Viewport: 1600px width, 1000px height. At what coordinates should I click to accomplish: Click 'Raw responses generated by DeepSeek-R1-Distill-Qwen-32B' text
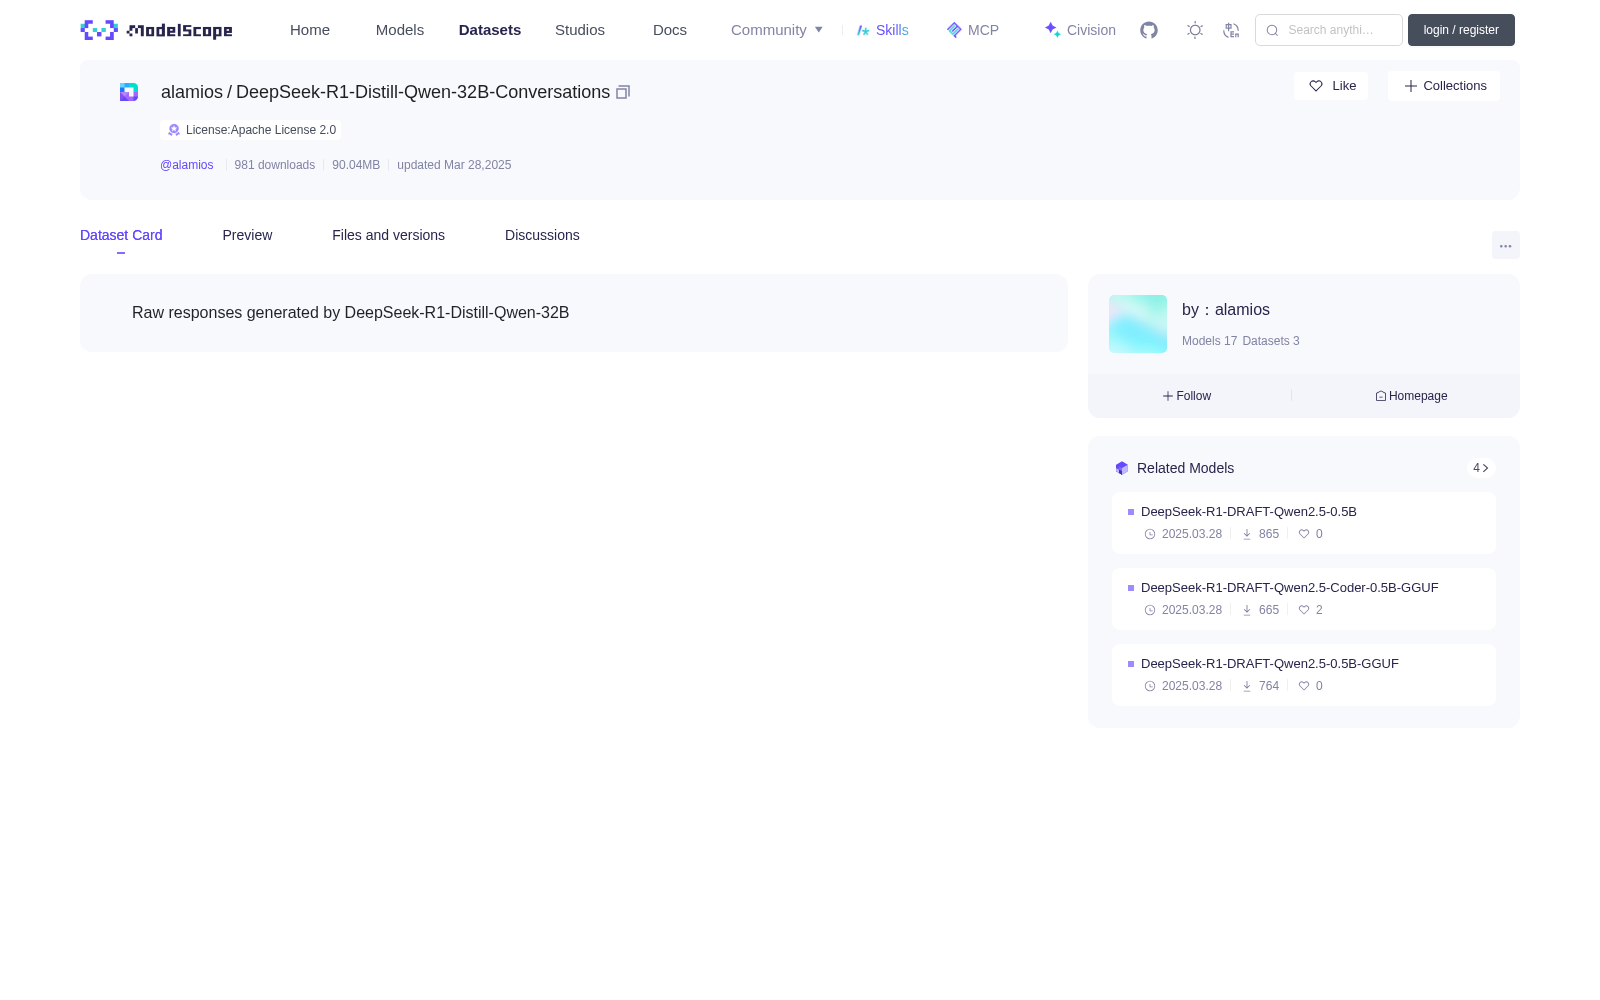coord(350,313)
